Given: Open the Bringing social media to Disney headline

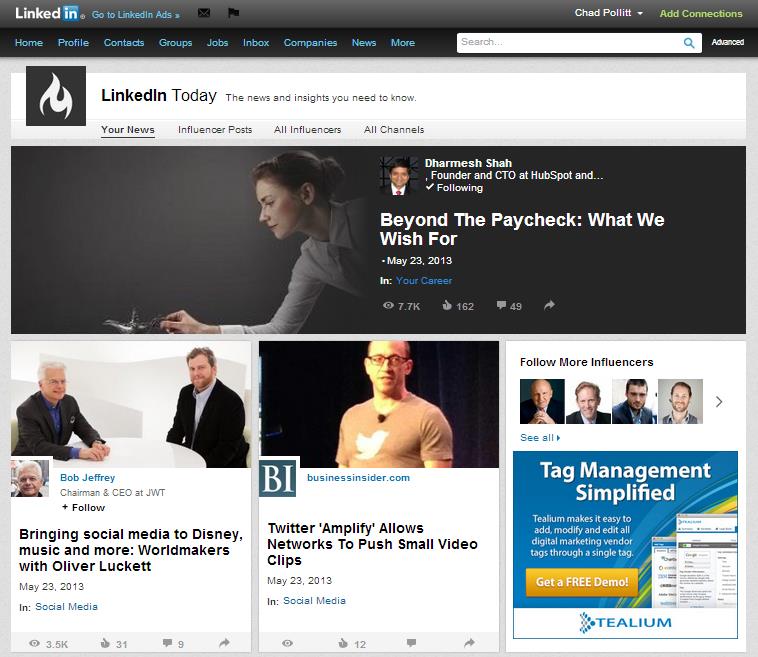Looking at the screenshot, I should click(x=131, y=550).
